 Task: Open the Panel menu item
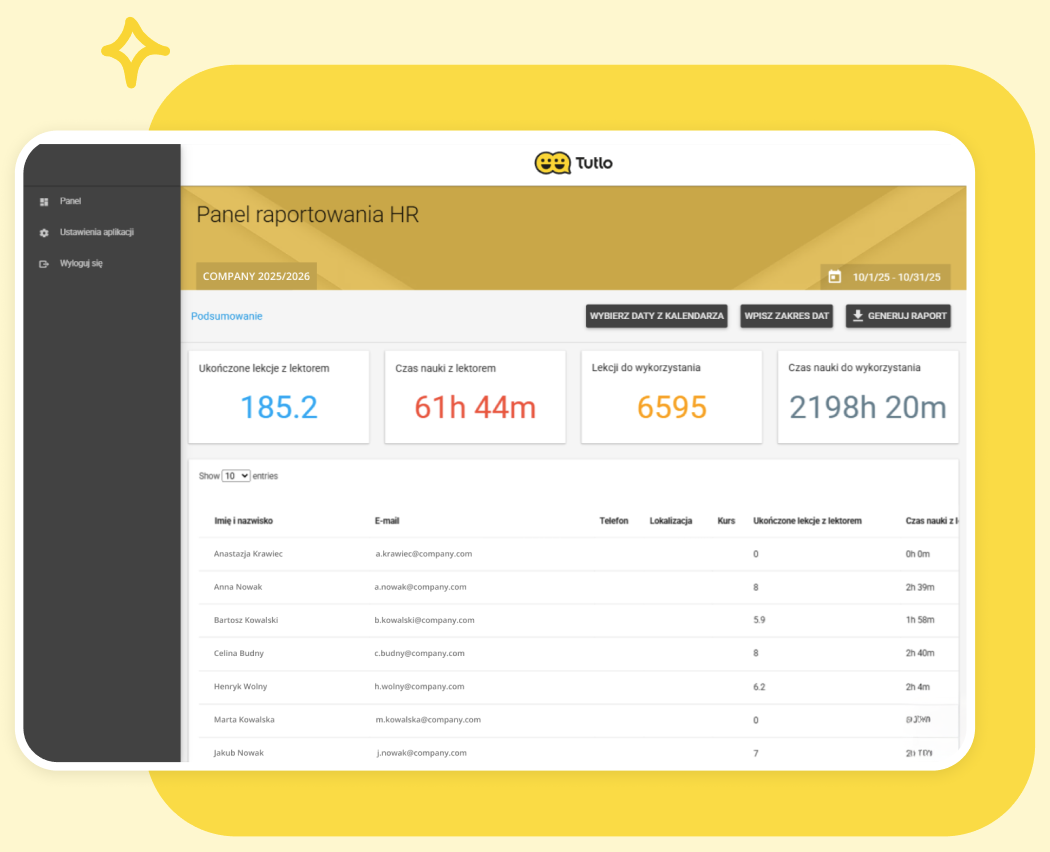70,201
